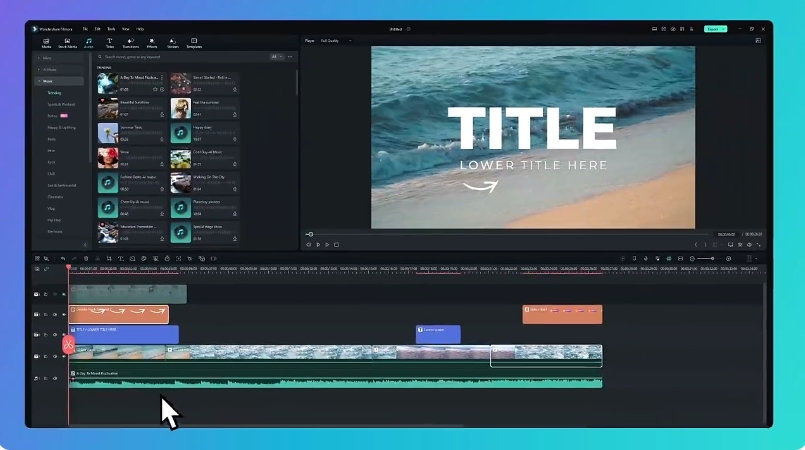The height and width of the screenshot is (450, 805).
Task: Toggle visibility of the top video track
Action: (63, 294)
